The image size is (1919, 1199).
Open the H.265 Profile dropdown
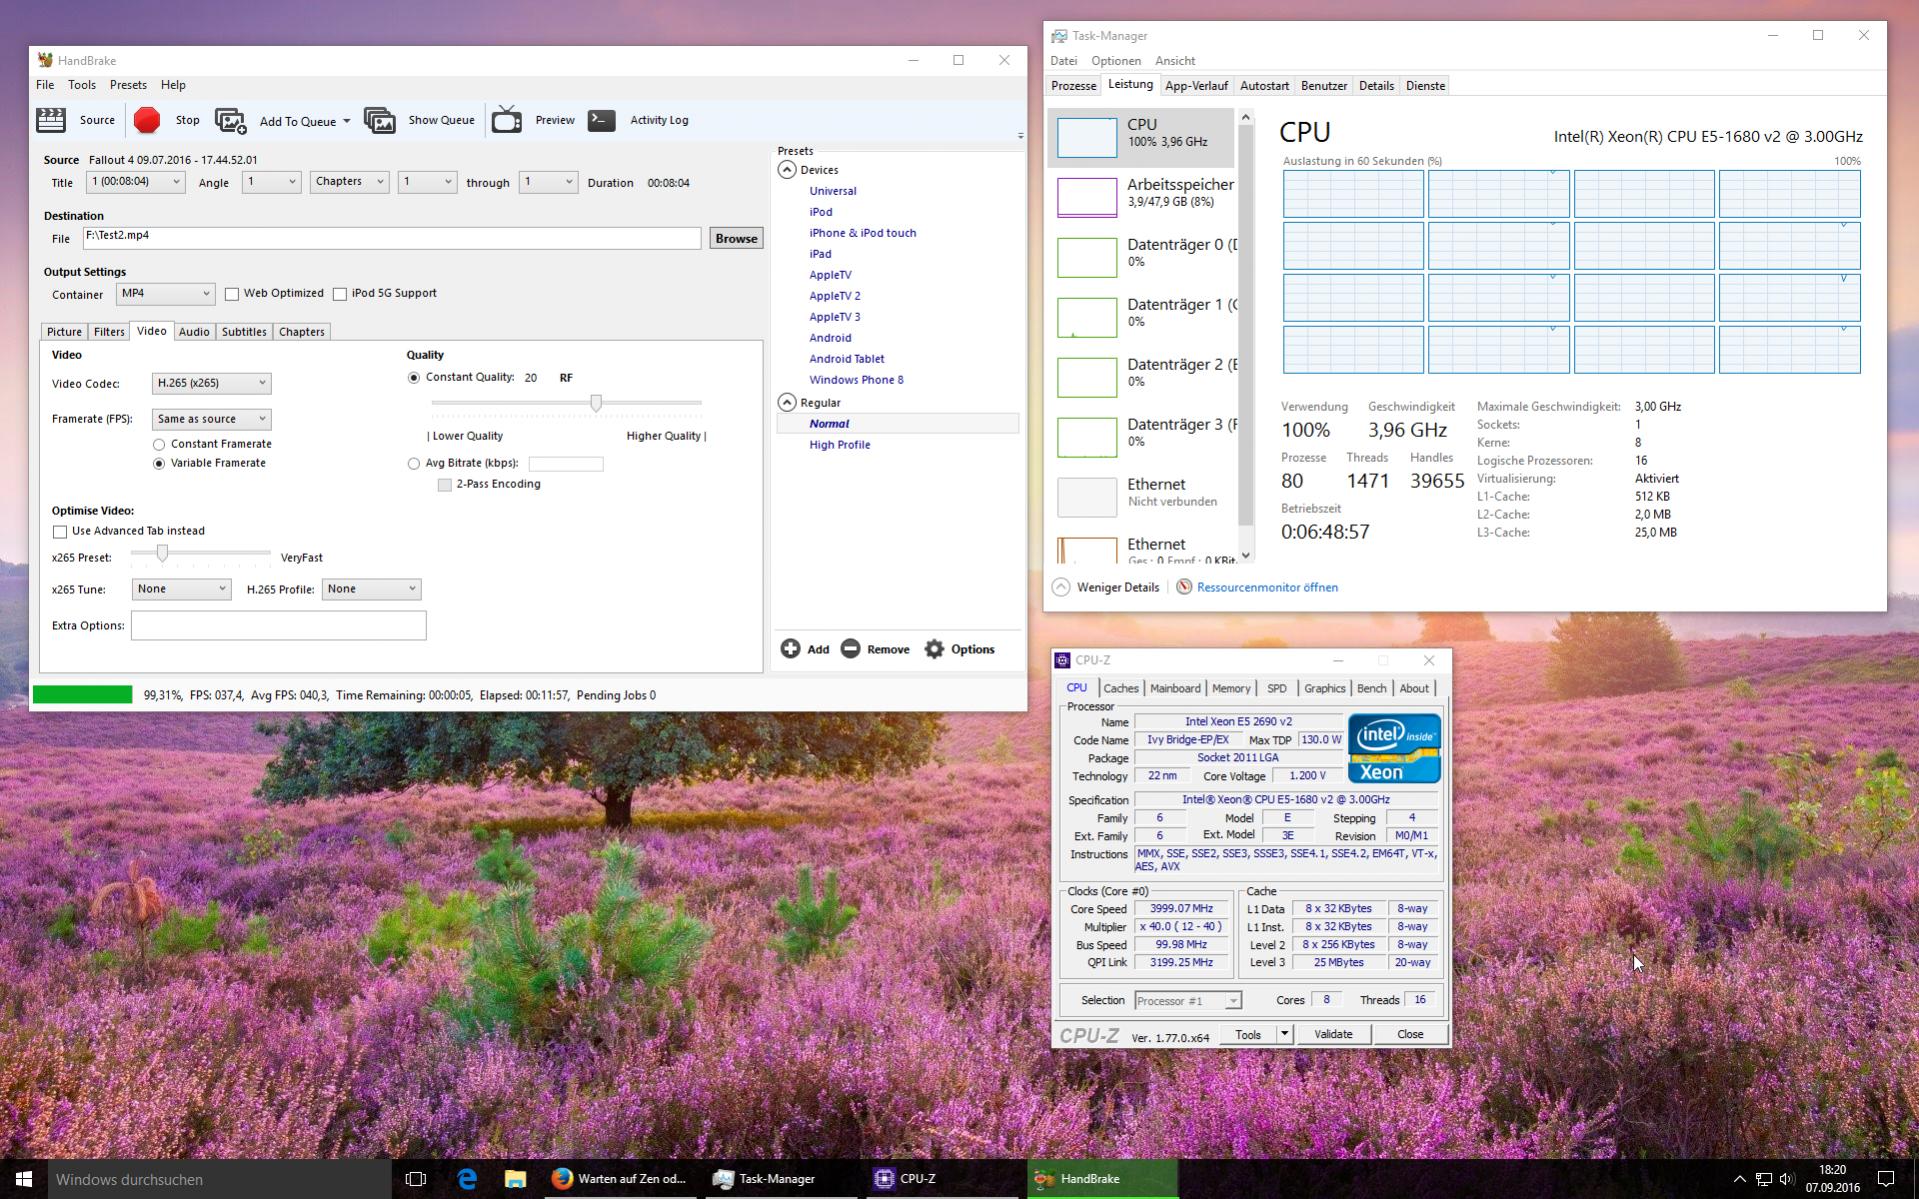point(371,589)
